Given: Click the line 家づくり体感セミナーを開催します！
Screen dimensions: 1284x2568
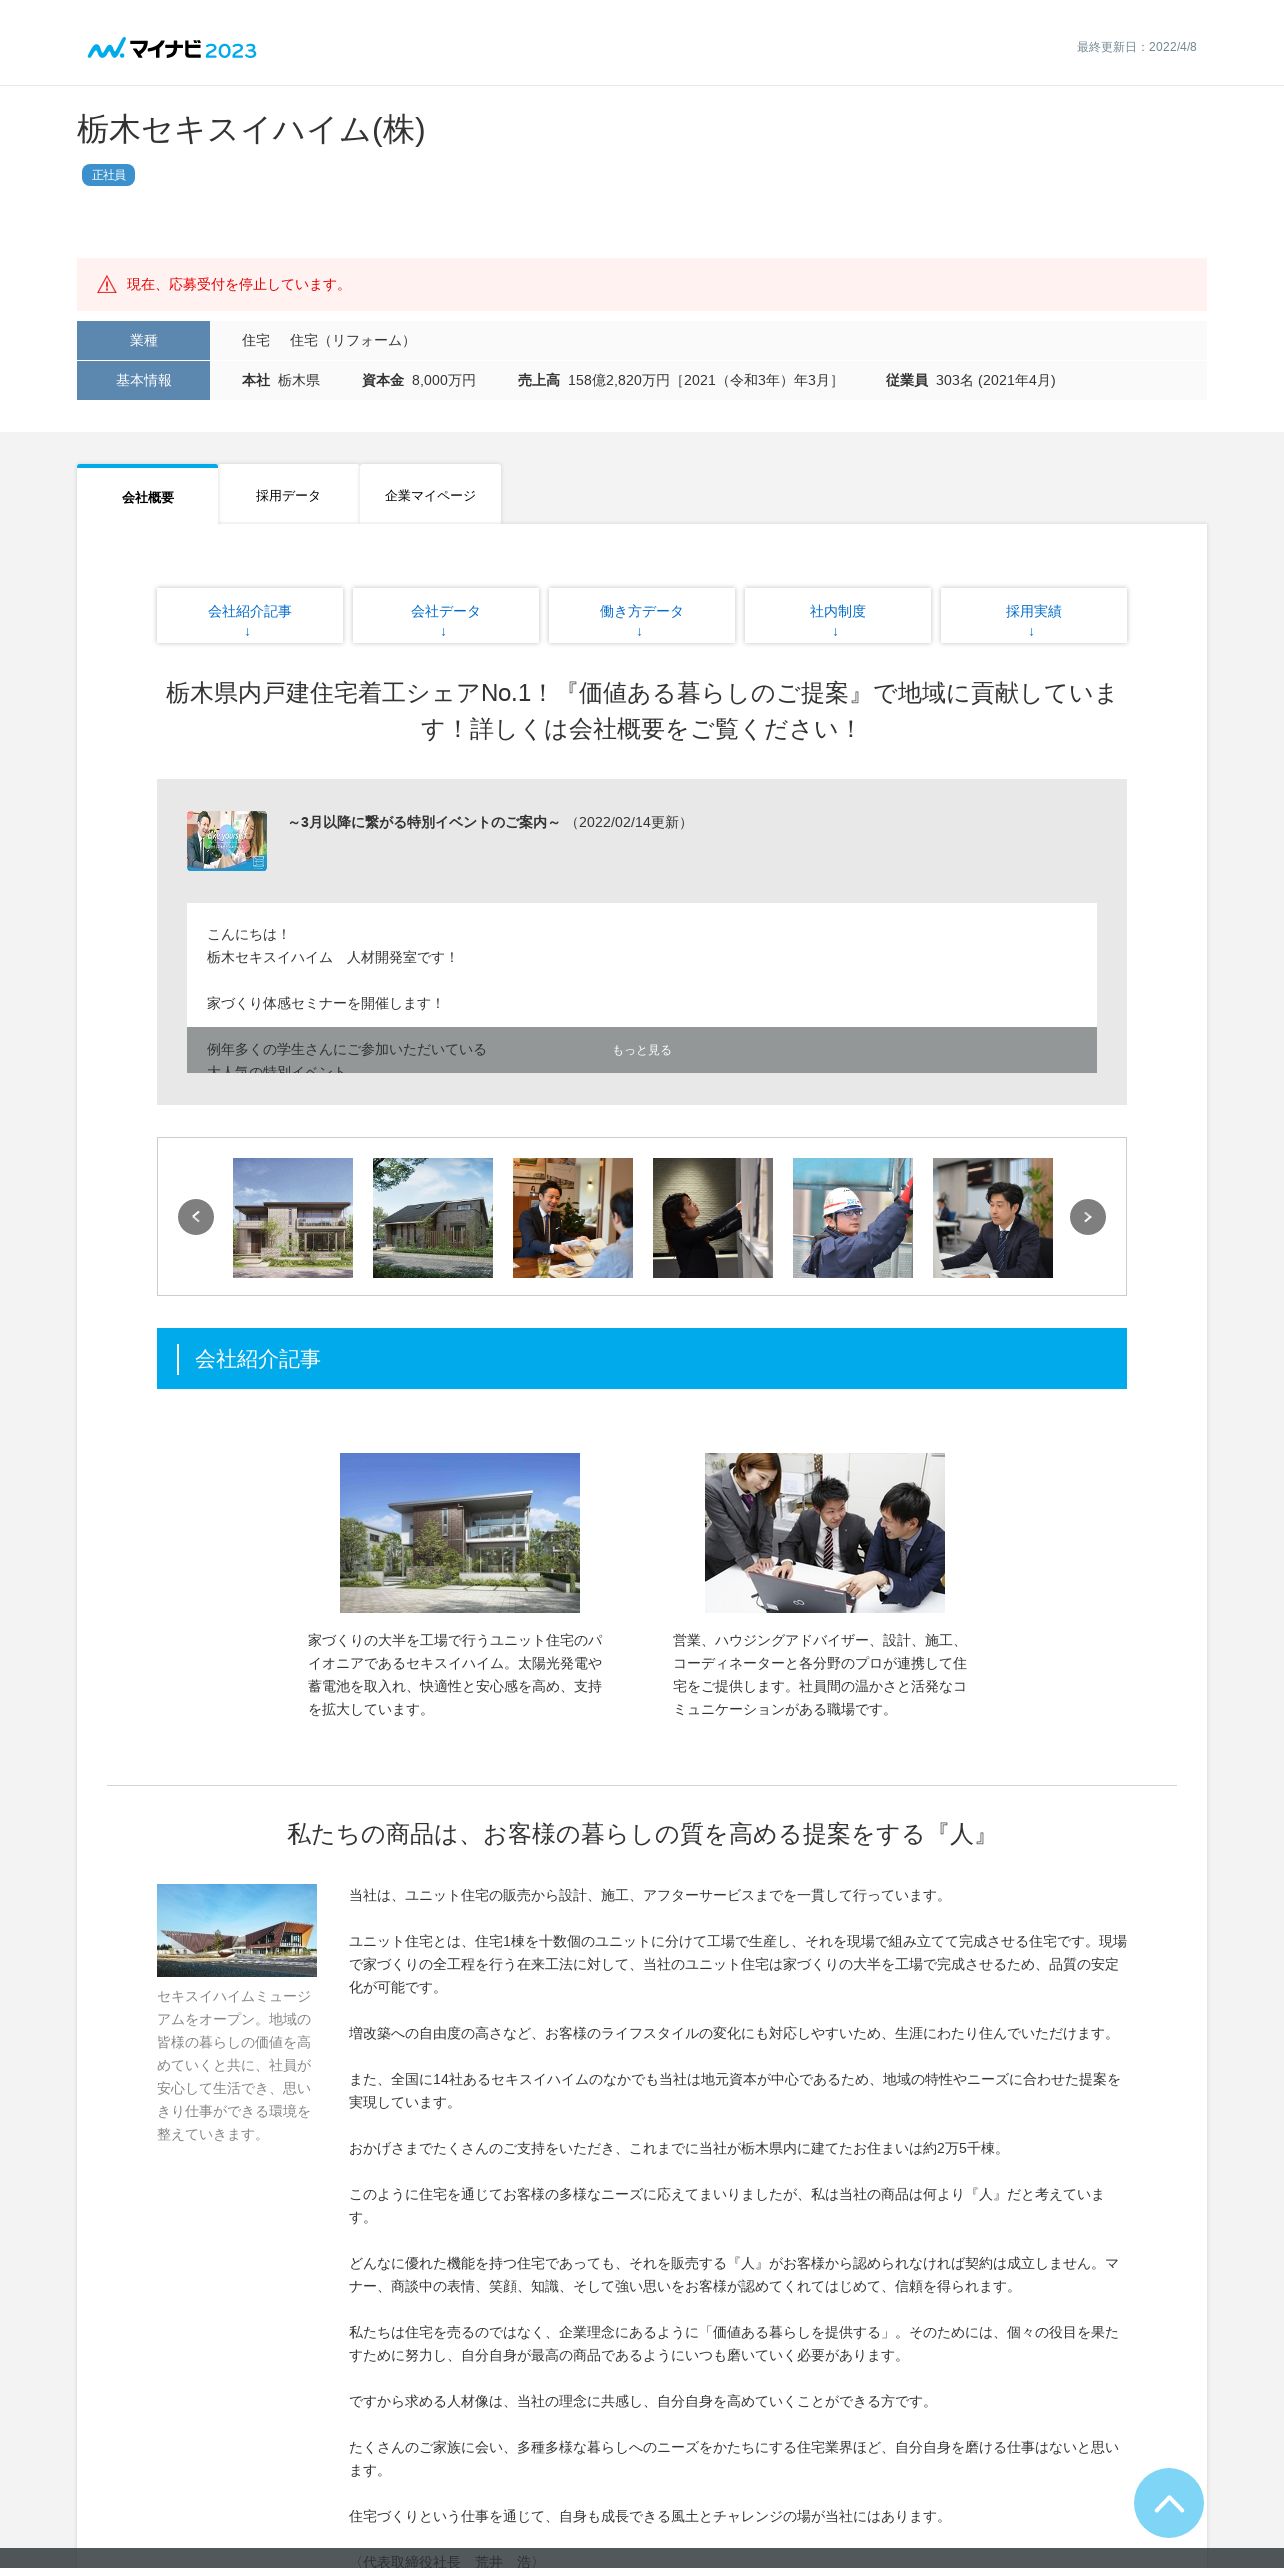Looking at the screenshot, I should click(325, 1004).
